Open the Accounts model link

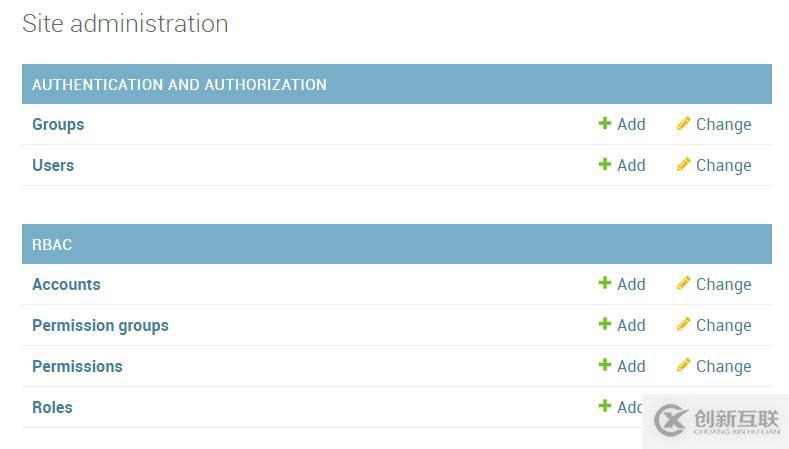point(66,284)
